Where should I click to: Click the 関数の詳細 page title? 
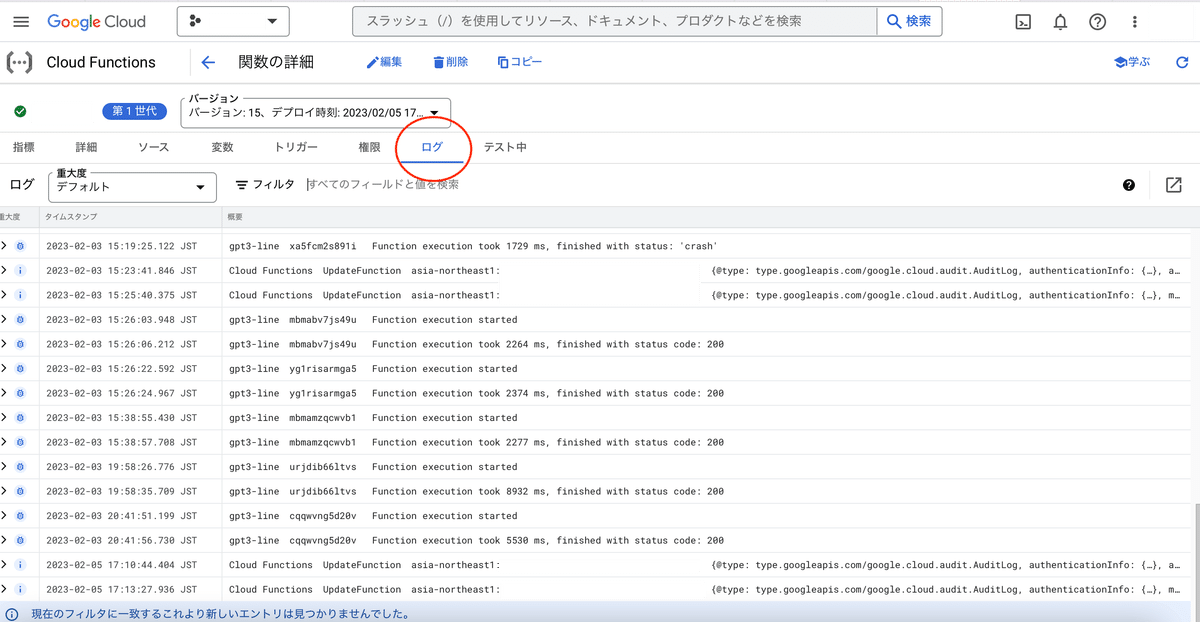(276, 62)
